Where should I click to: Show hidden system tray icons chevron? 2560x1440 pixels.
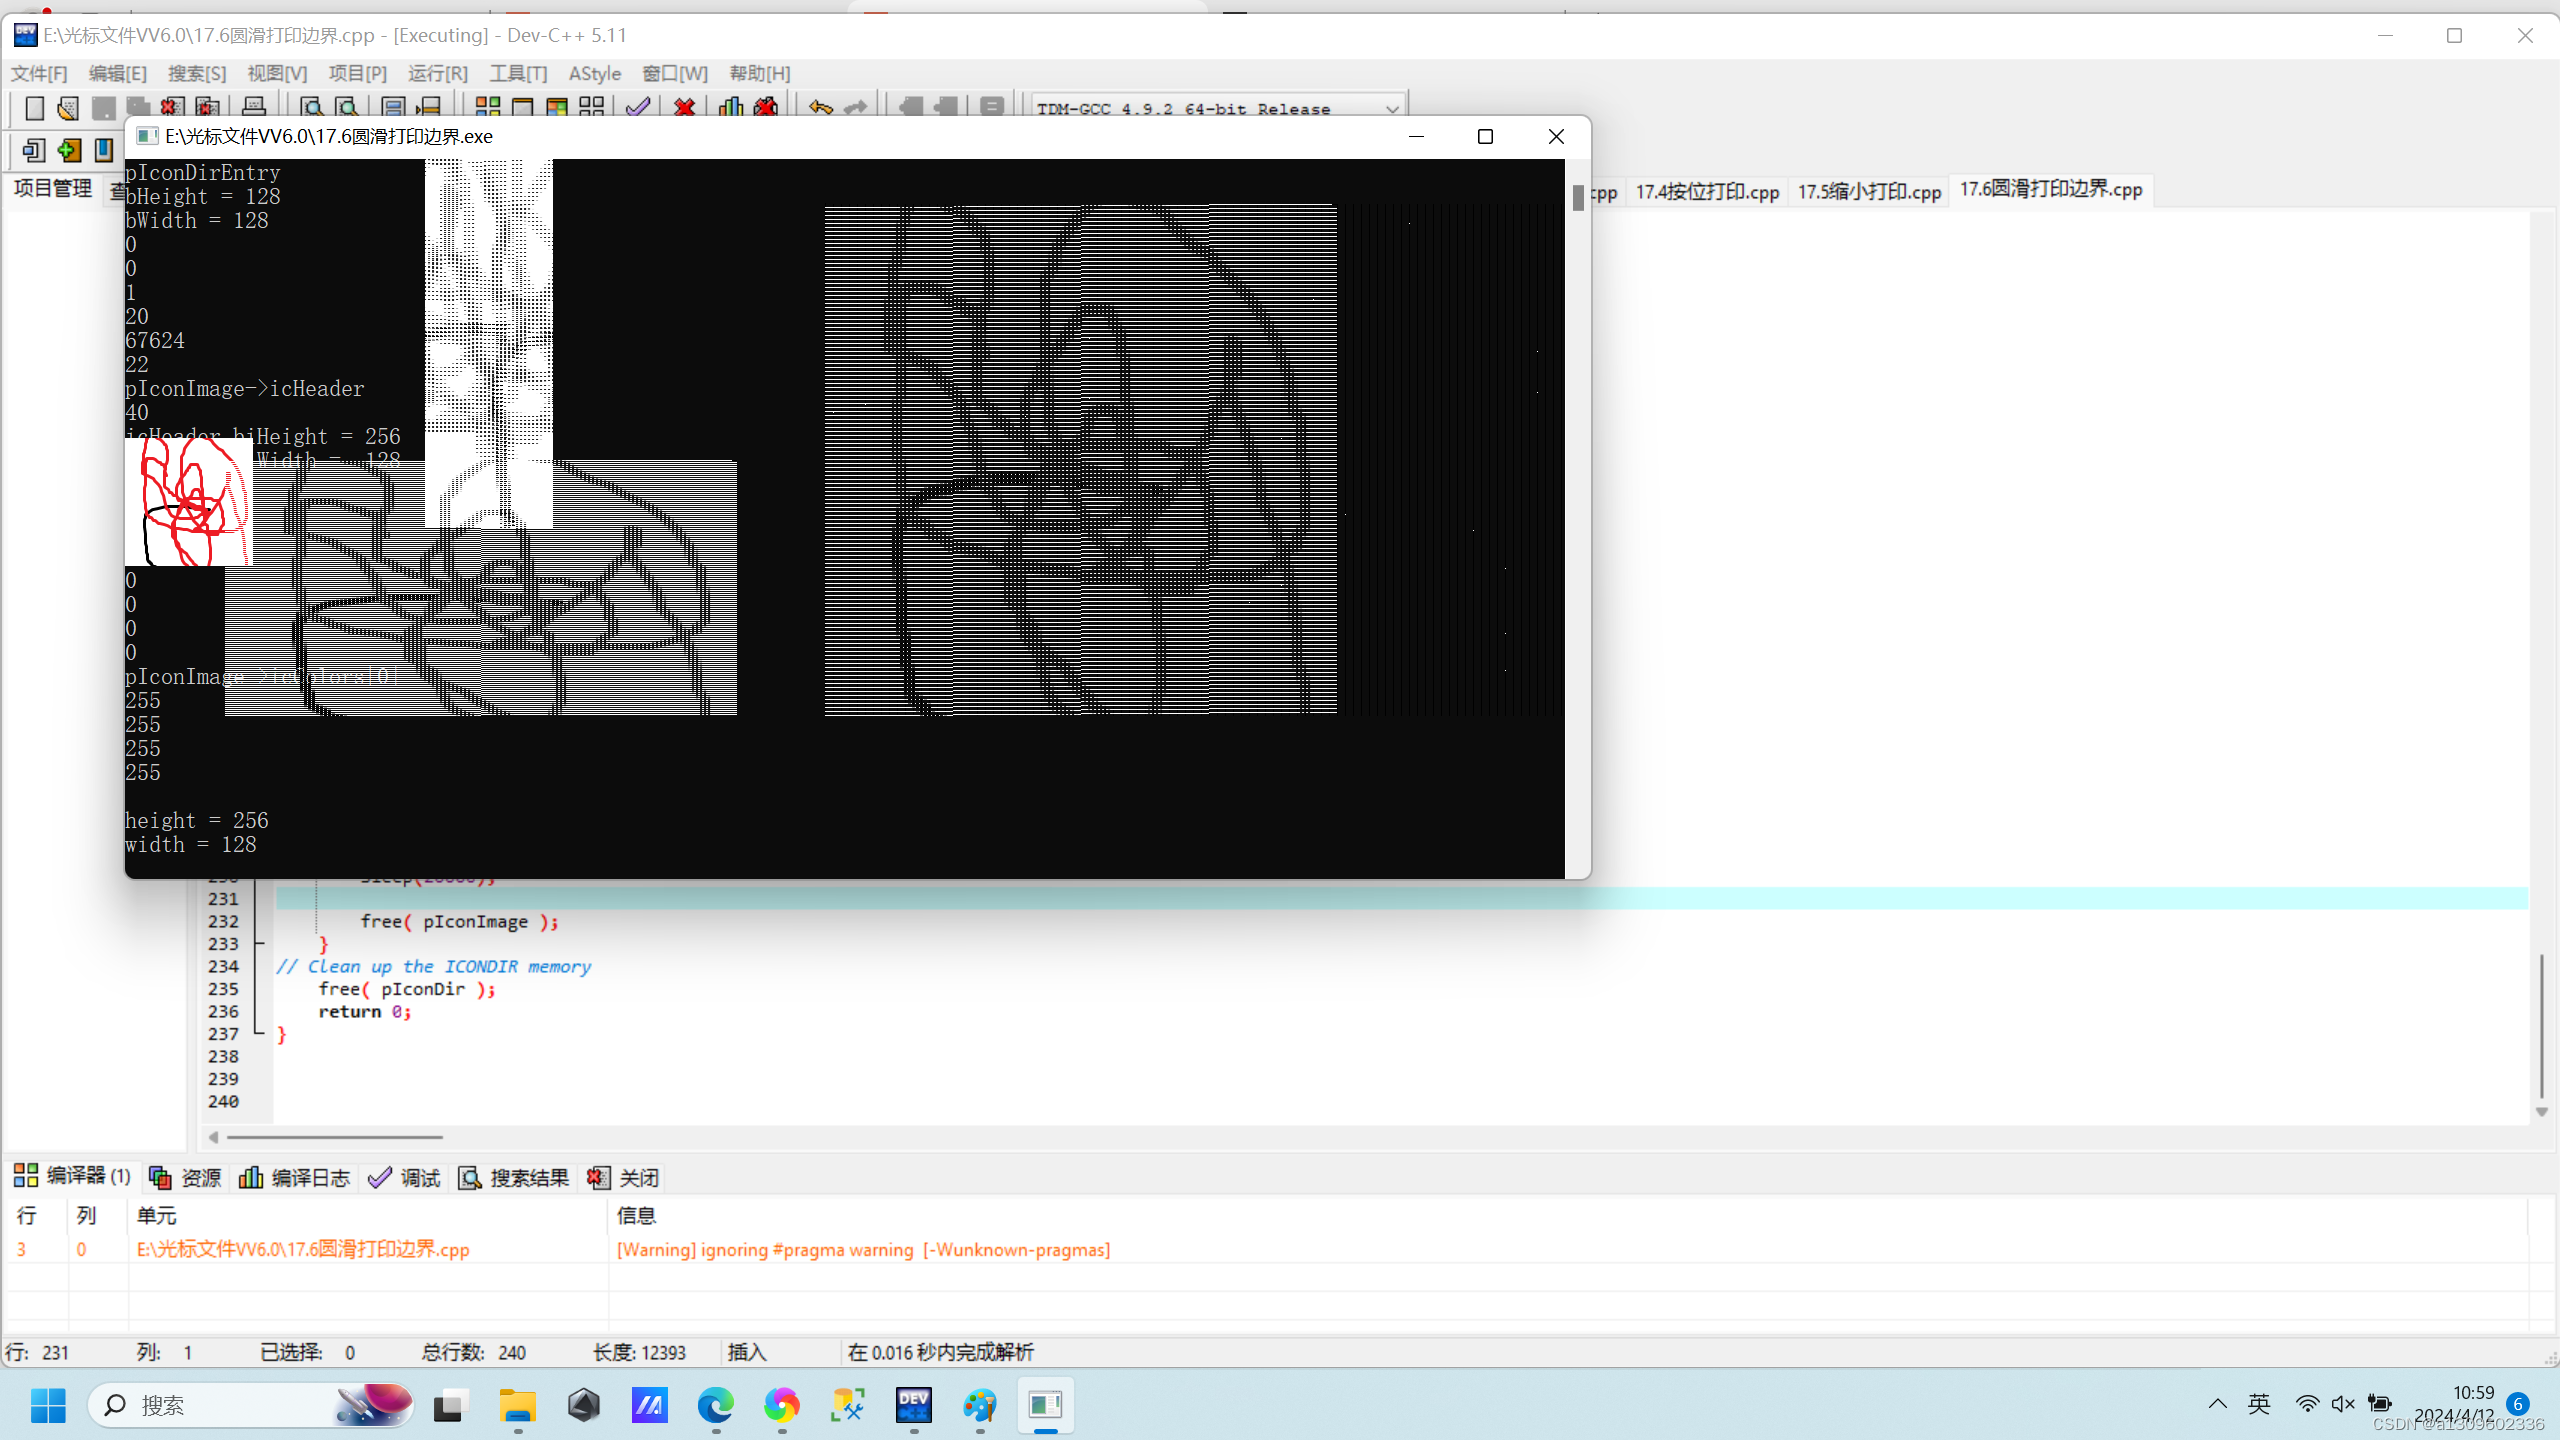[2217, 1404]
